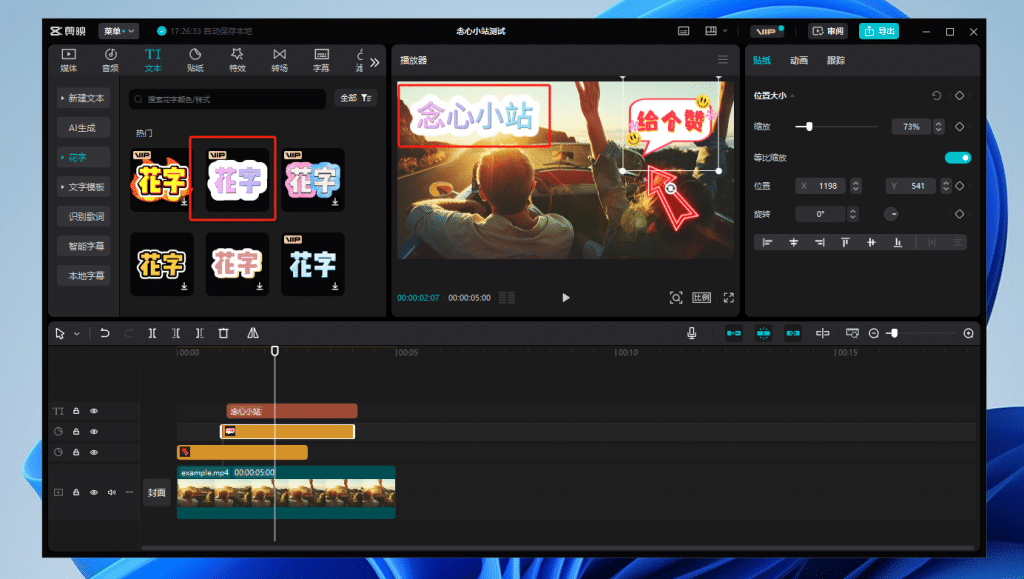Viewport: 1024px width, 579px height.
Task: Click the 缩放 scale slider handle
Action: (809, 127)
